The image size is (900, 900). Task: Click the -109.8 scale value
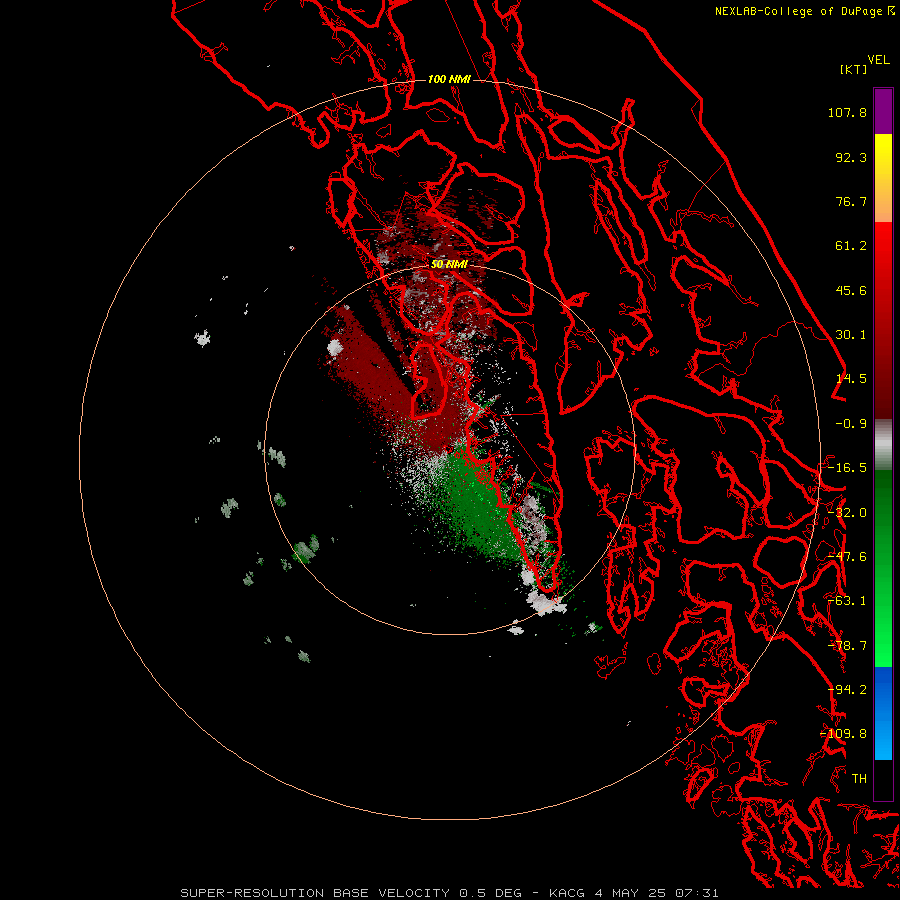844,734
